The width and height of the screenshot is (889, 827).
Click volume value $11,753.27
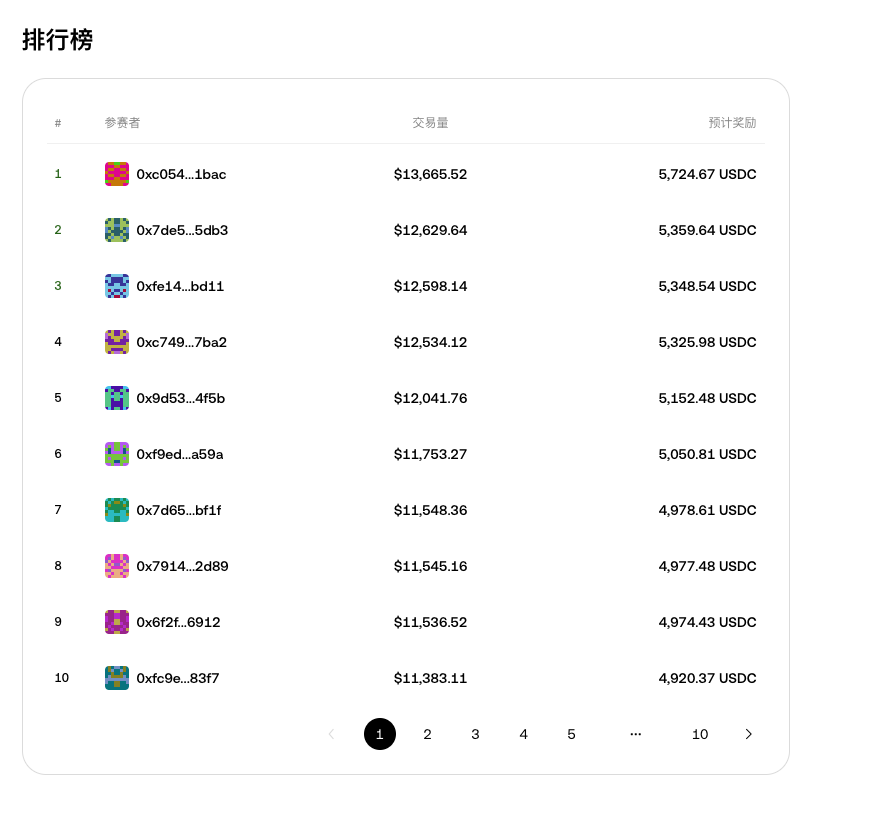430,454
